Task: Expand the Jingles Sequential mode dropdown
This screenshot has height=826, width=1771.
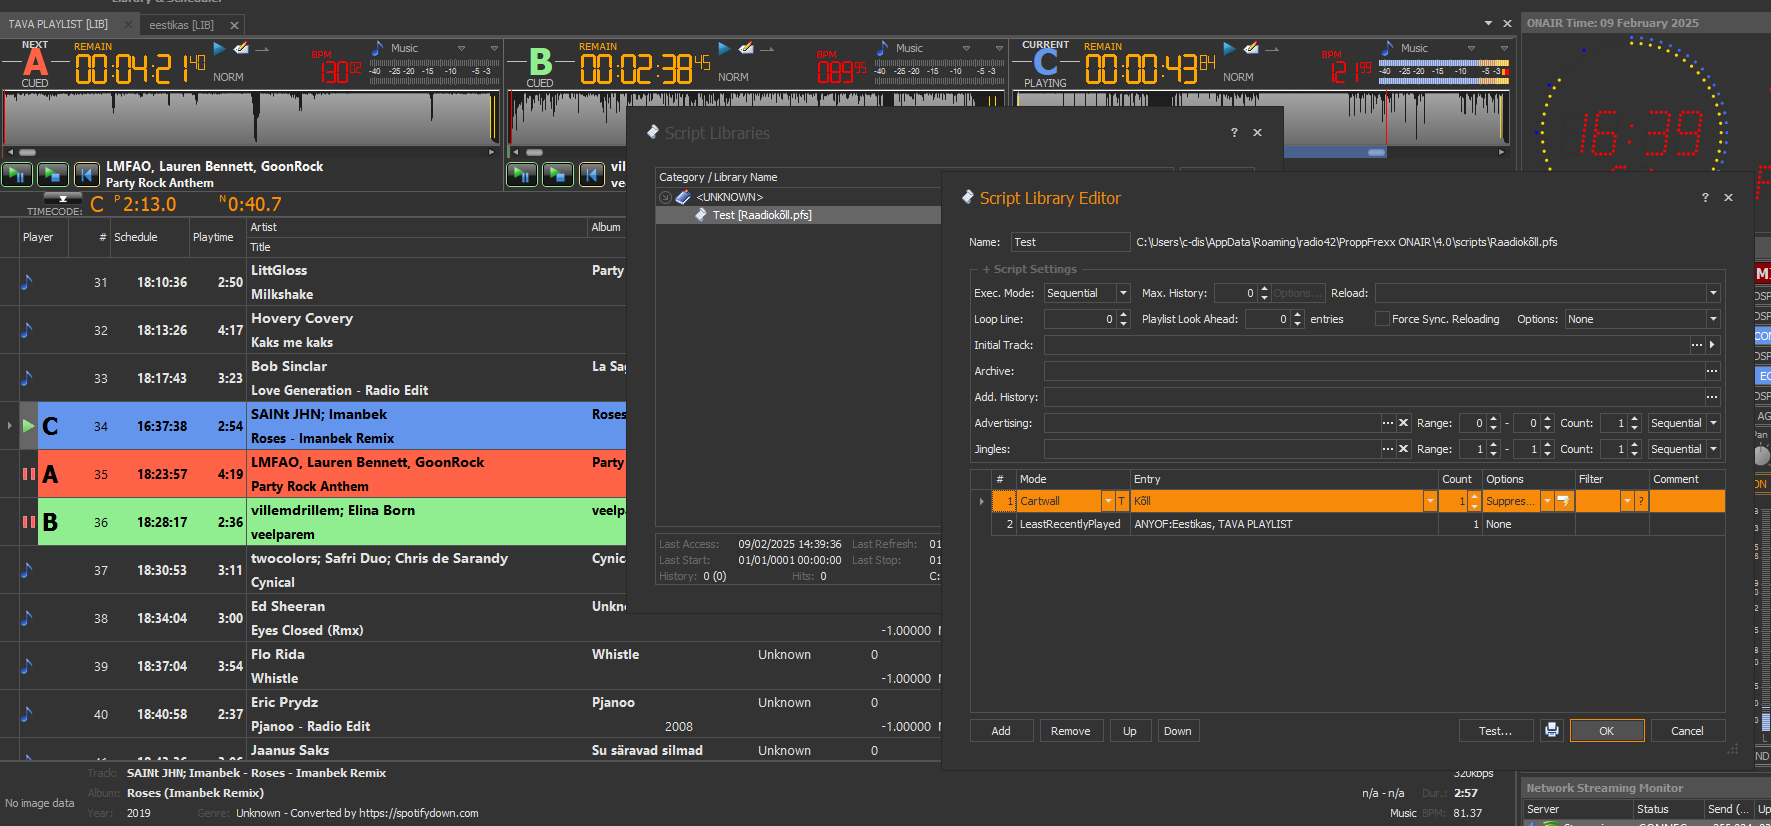Action: 1712,449
